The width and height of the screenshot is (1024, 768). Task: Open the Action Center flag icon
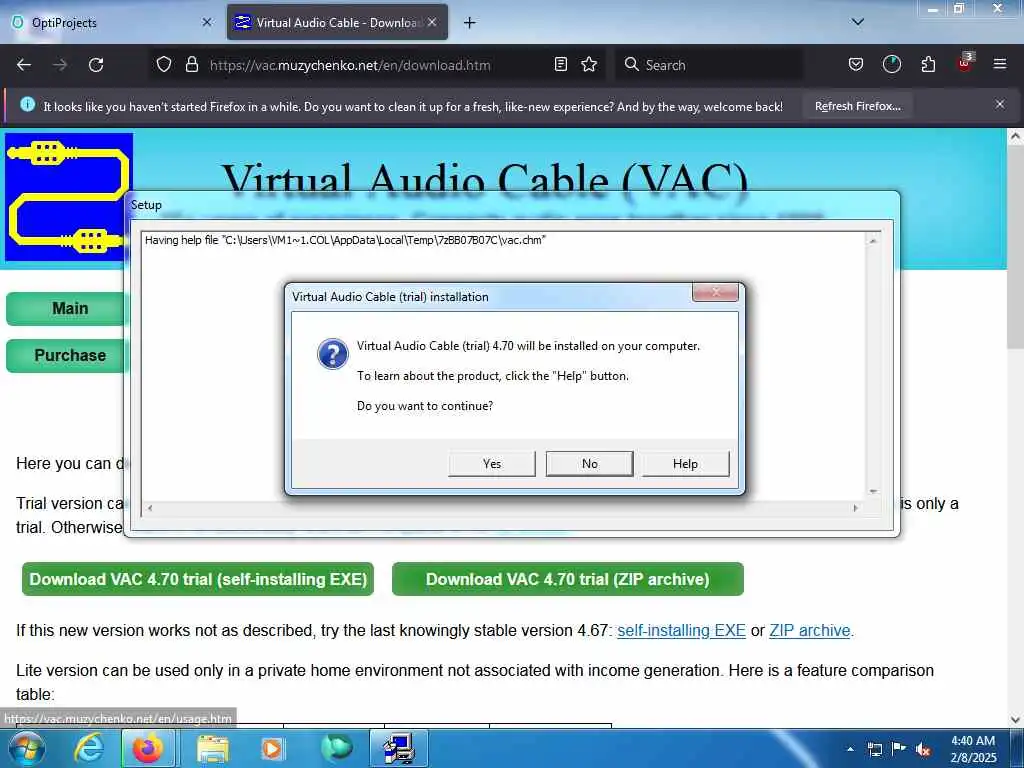tap(899, 749)
